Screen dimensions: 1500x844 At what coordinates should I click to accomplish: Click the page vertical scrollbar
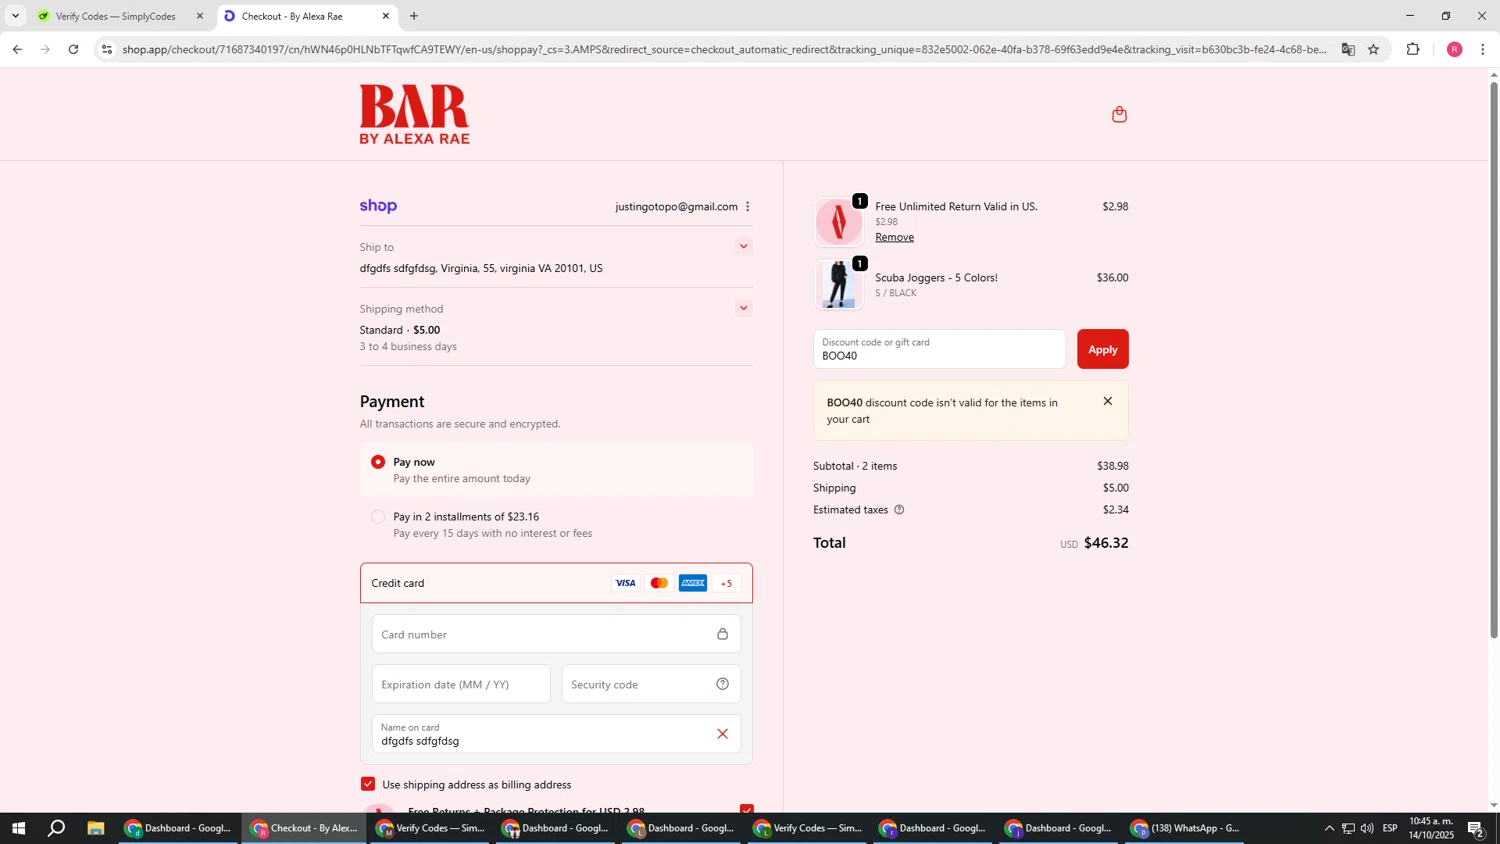tap(1494, 360)
